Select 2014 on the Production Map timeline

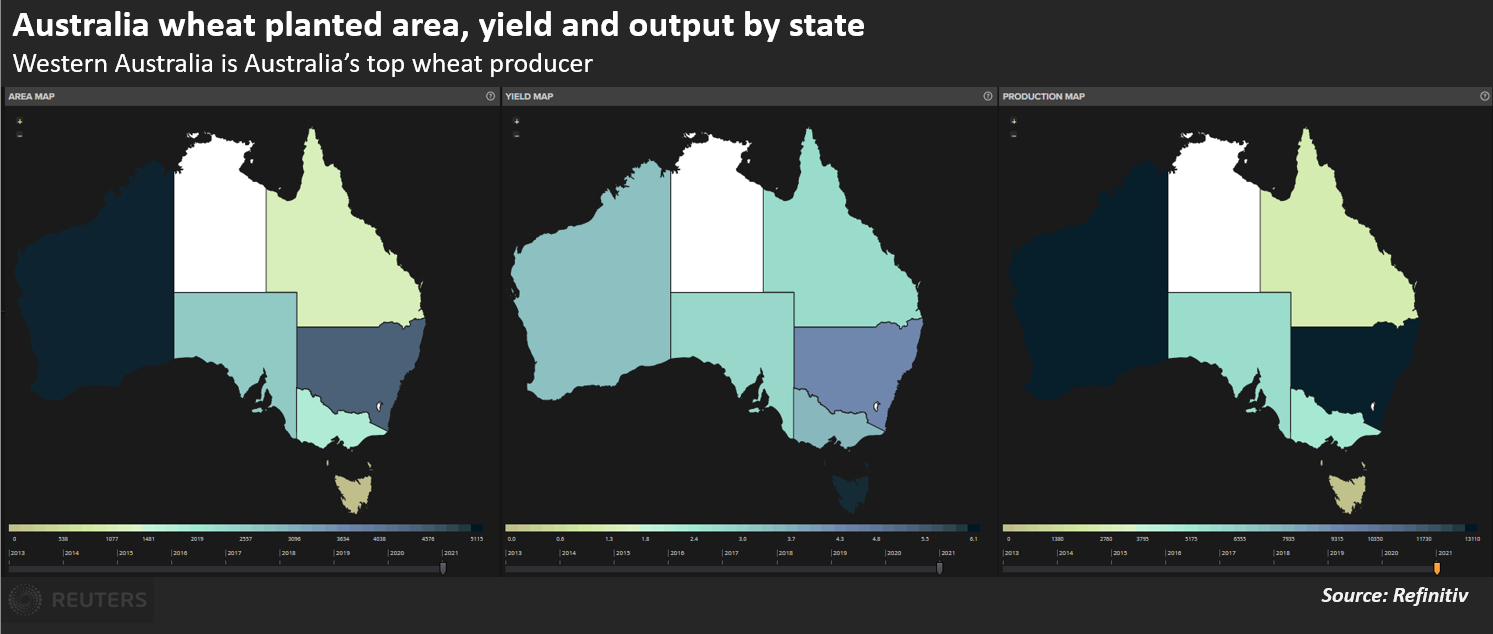point(1068,553)
